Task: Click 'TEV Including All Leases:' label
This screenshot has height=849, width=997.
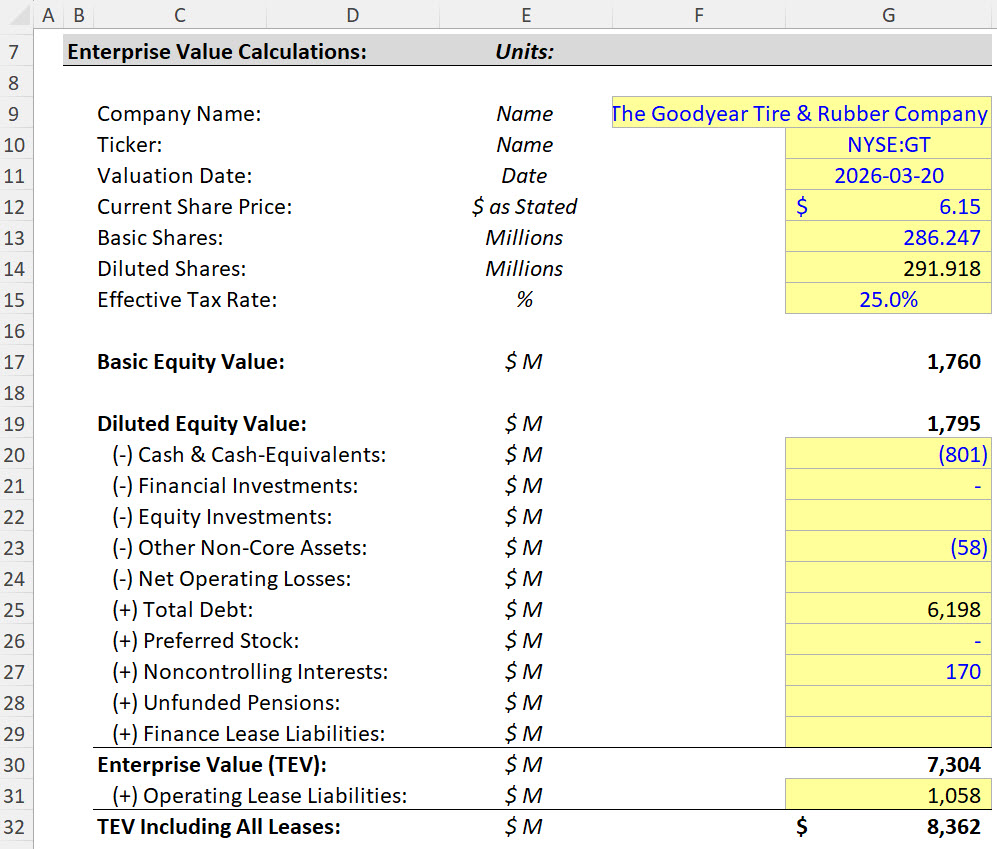Action: click(x=219, y=827)
